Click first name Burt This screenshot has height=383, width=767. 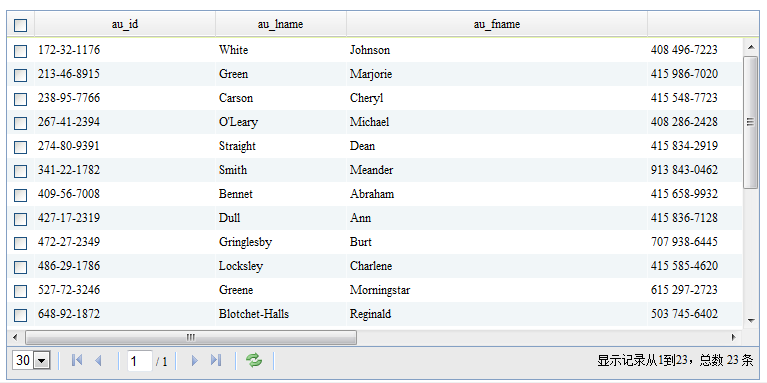[361, 242]
